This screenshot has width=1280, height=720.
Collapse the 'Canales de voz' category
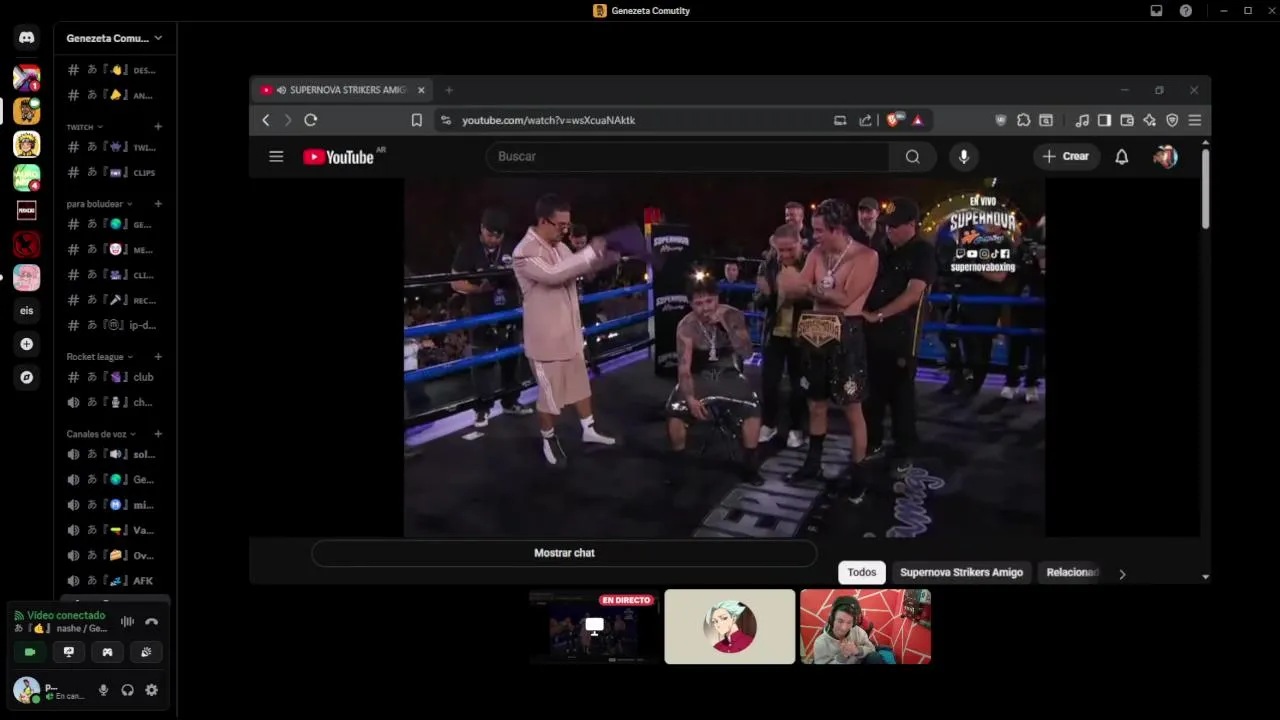(x=101, y=434)
